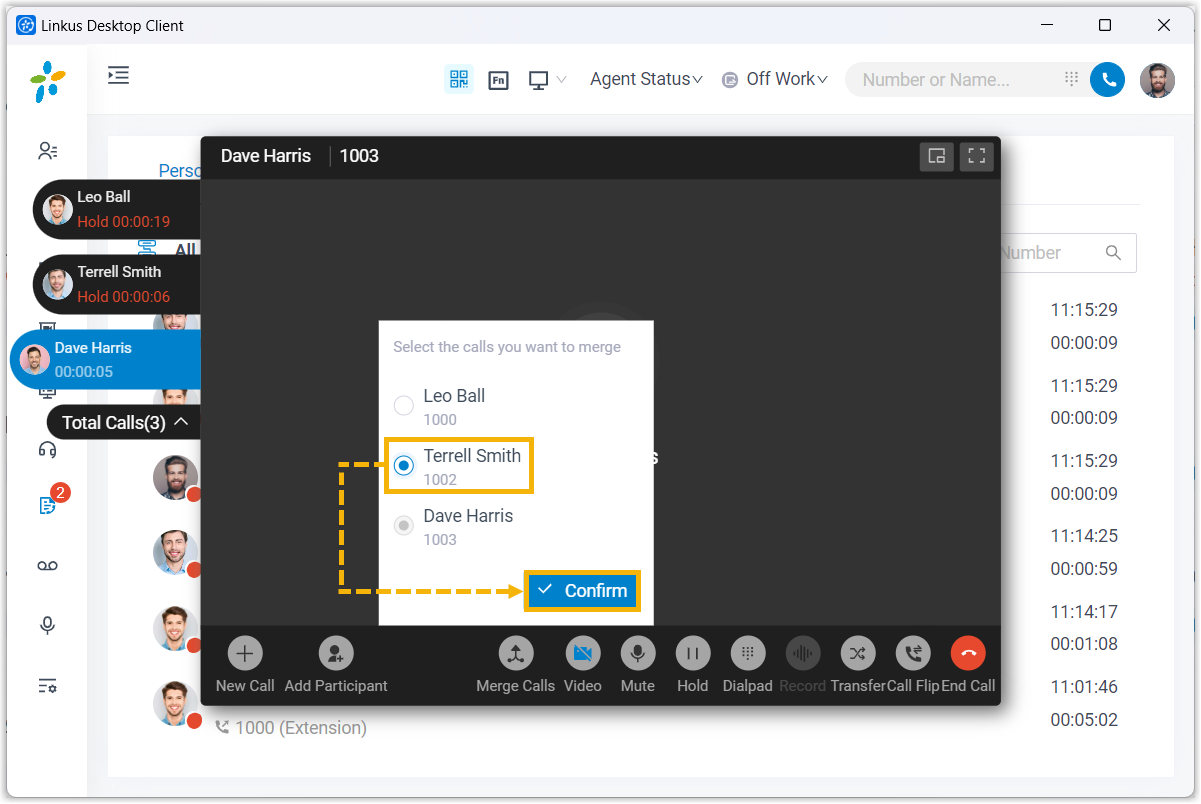Open the Off Work presence dropdown
The width and height of the screenshot is (1201, 804).
[776, 79]
